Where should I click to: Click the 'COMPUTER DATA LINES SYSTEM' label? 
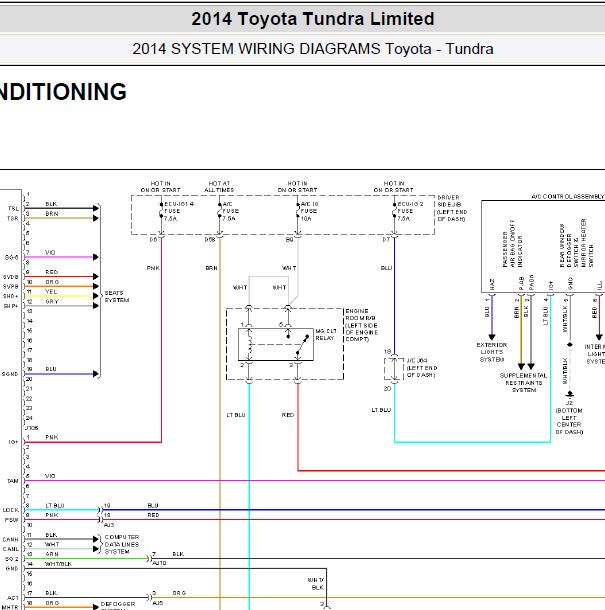[121, 544]
